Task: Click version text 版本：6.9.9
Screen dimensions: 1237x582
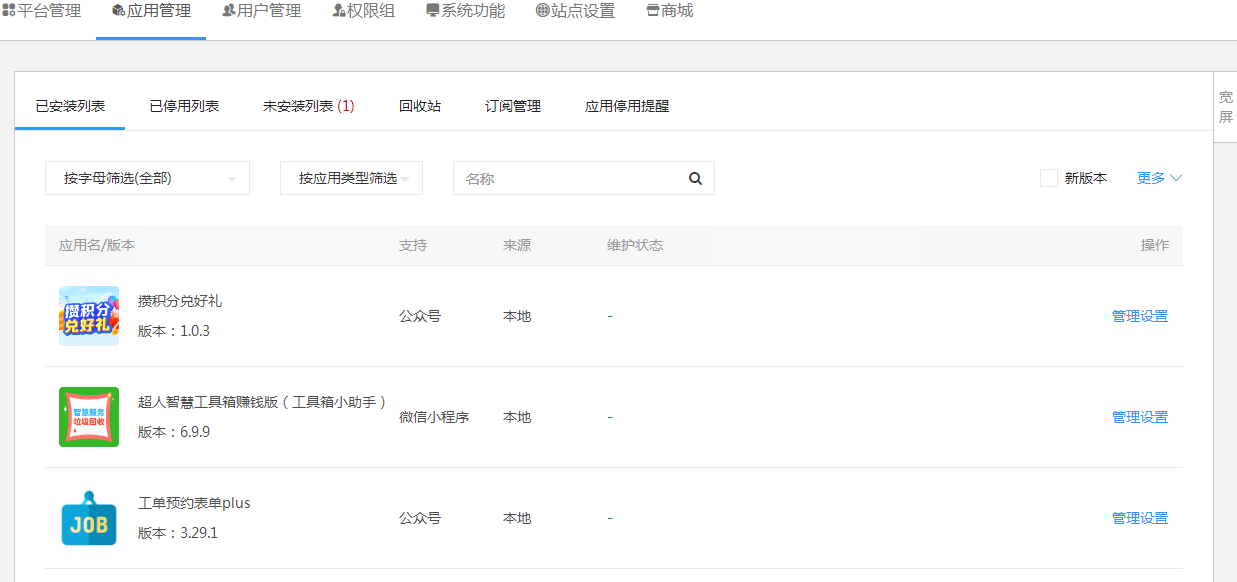Action: click(x=174, y=432)
